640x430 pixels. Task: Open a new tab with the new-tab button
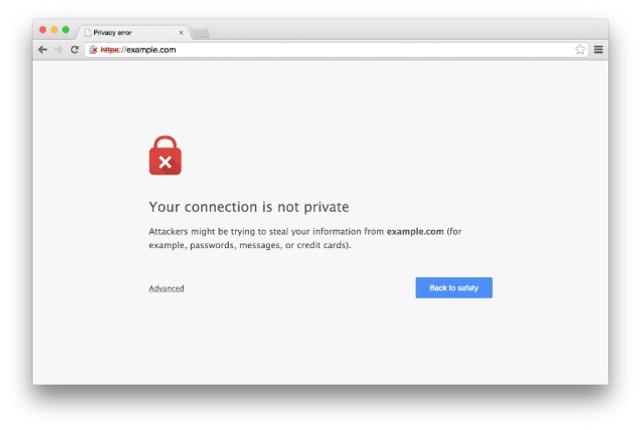tap(200, 33)
